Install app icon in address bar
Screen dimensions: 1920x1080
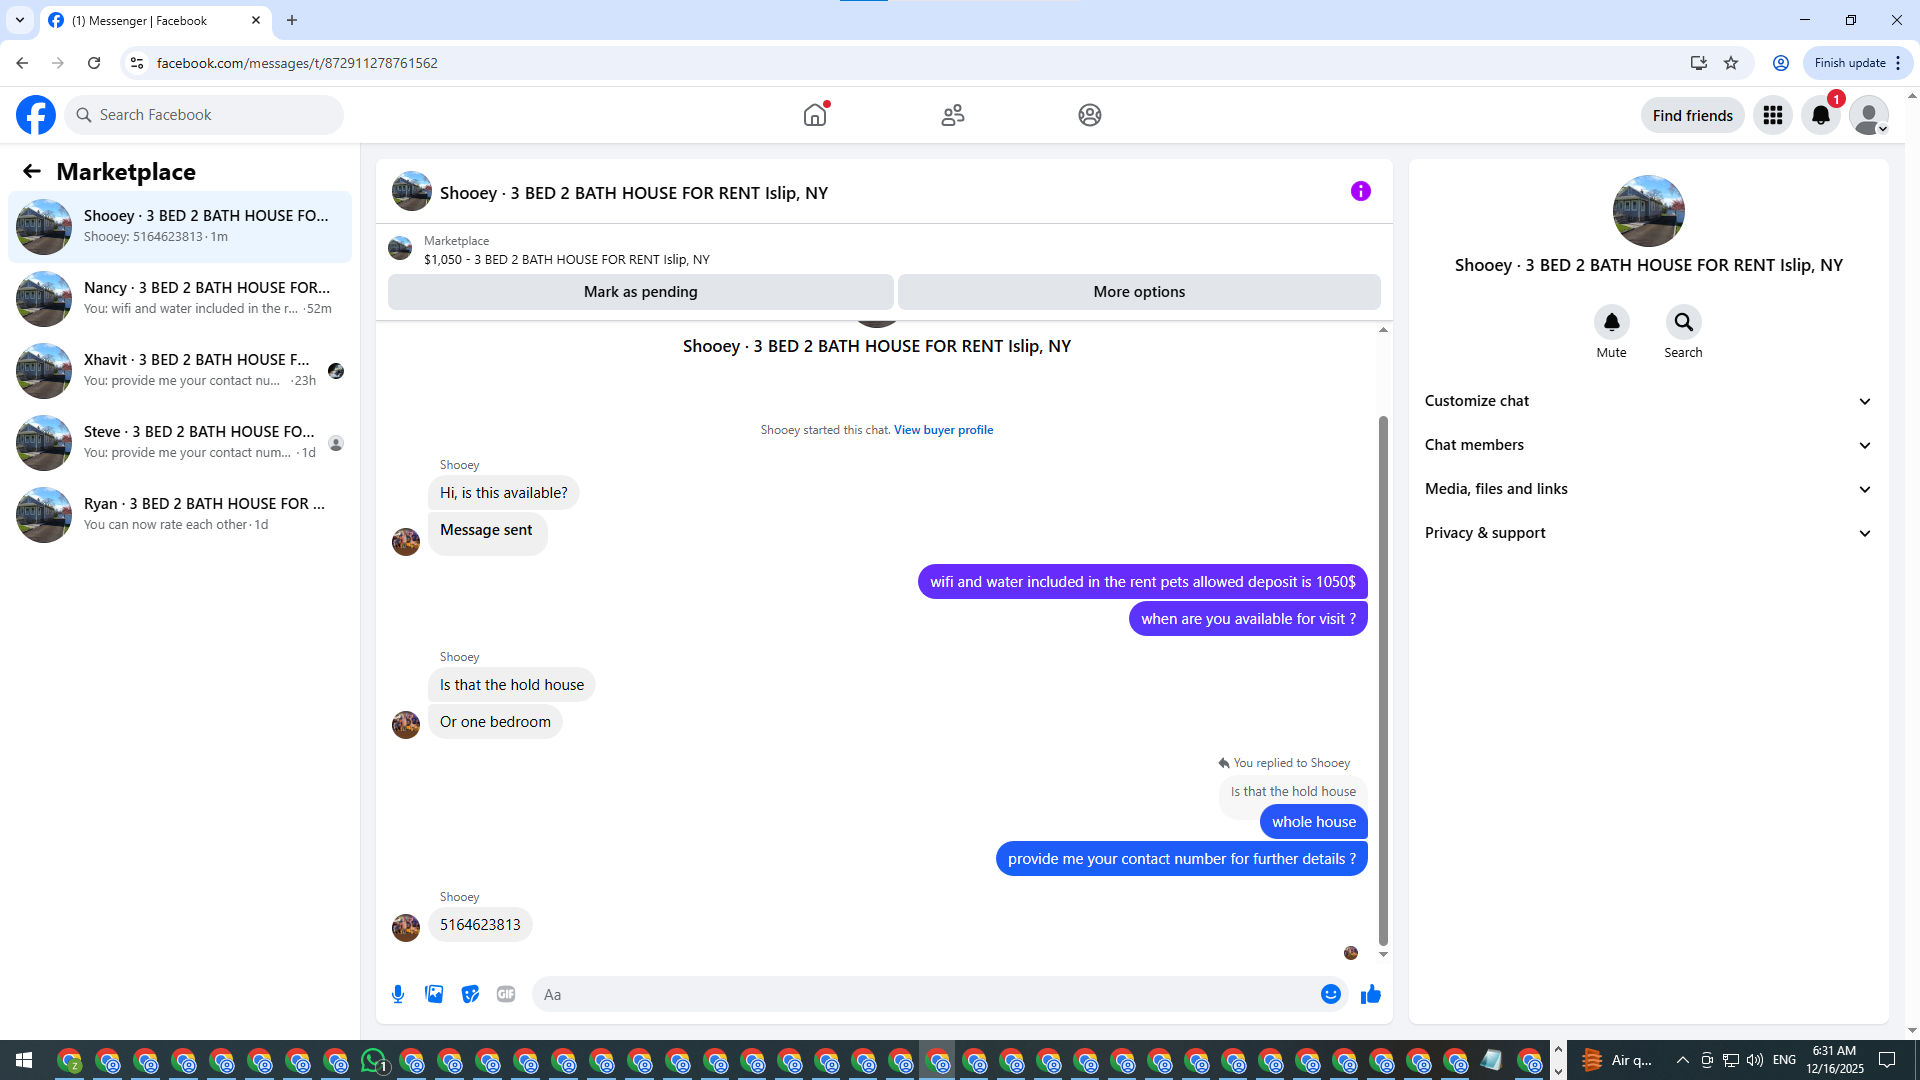point(1698,63)
